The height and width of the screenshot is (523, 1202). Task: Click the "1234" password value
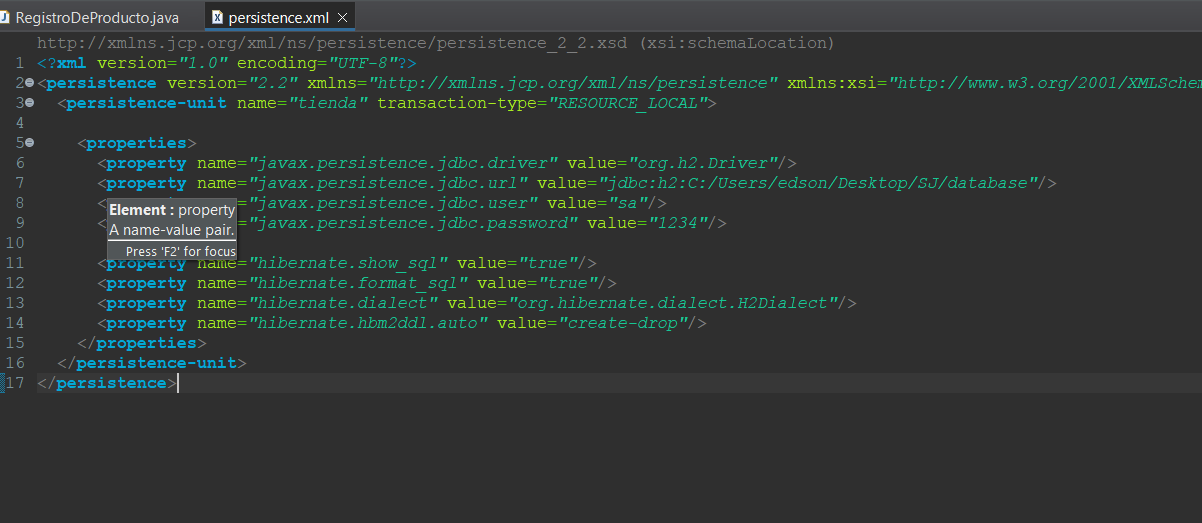click(x=677, y=223)
